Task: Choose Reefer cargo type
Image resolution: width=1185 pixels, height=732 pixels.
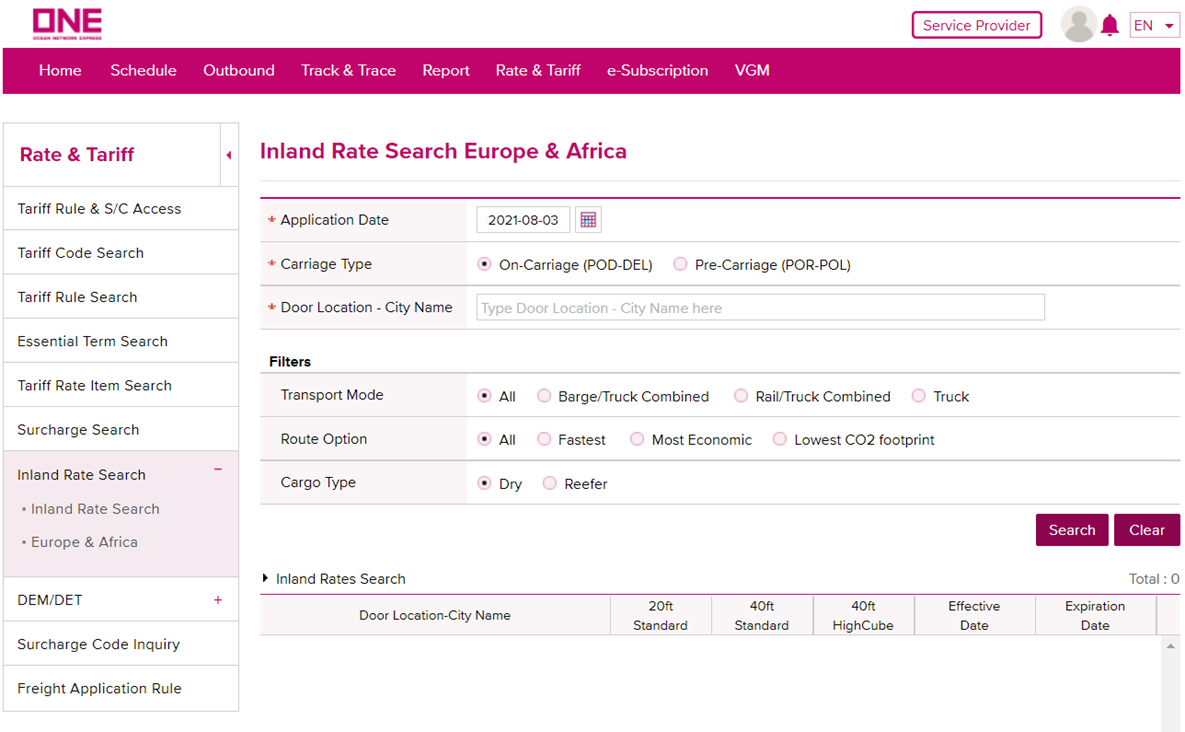Action: point(549,483)
